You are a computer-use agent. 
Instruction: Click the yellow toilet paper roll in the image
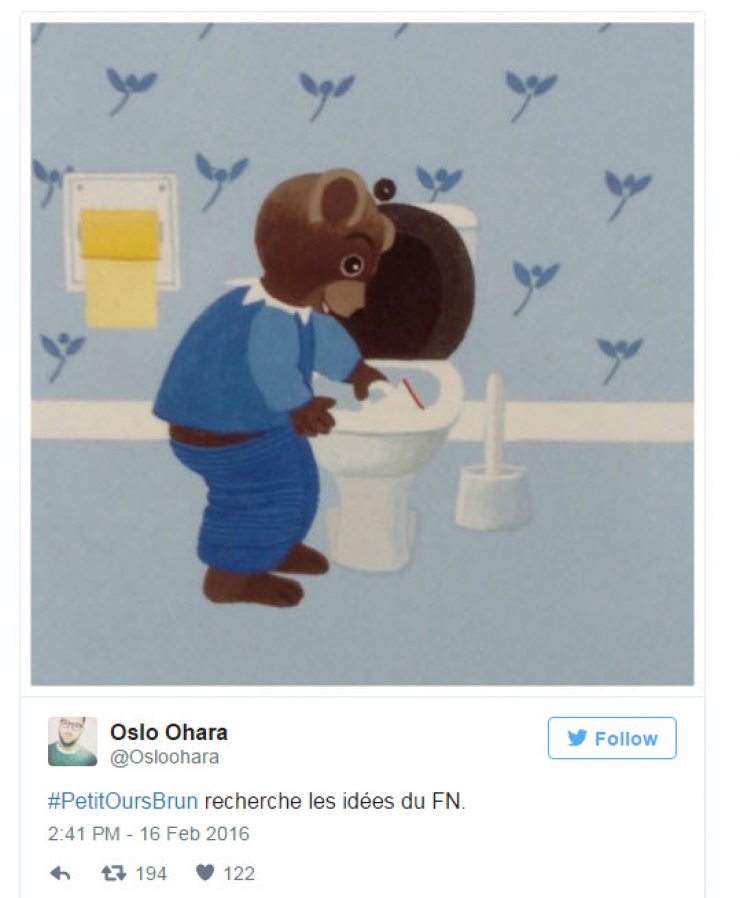coord(121,267)
